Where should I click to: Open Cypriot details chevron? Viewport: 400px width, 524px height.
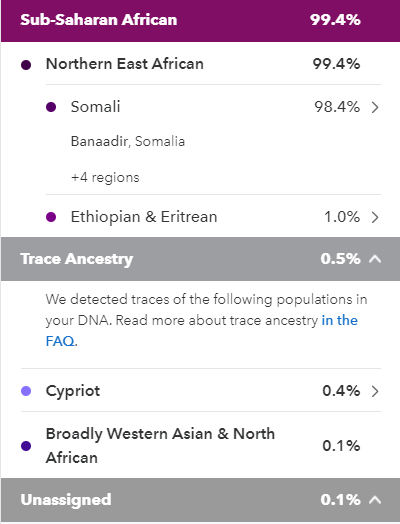(x=375, y=391)
